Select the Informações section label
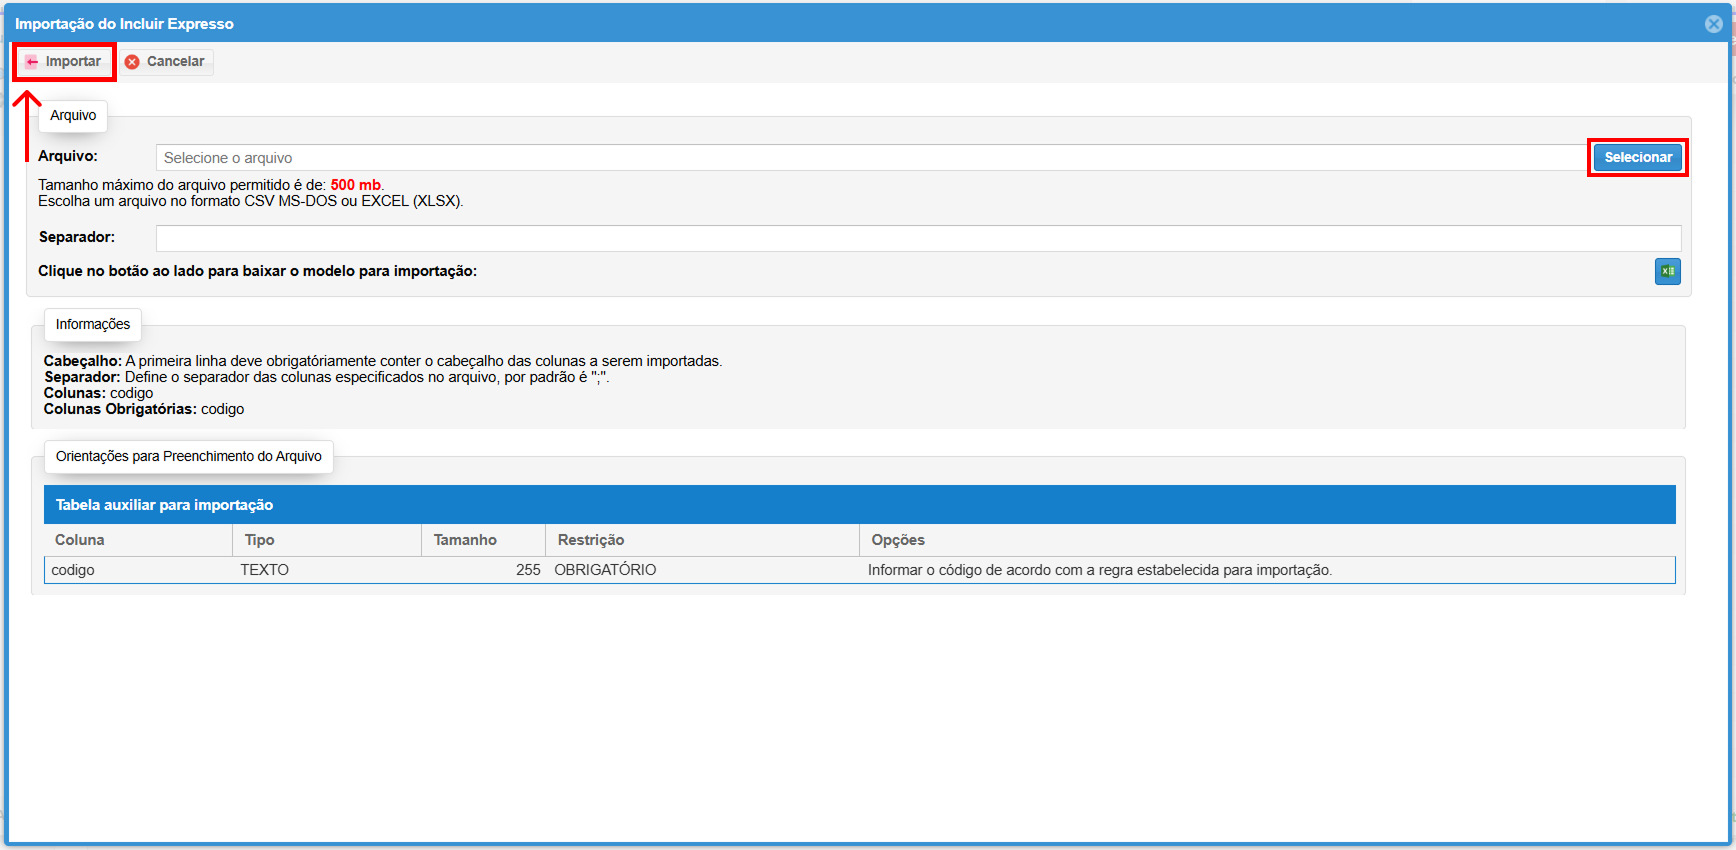 (93, 325)
